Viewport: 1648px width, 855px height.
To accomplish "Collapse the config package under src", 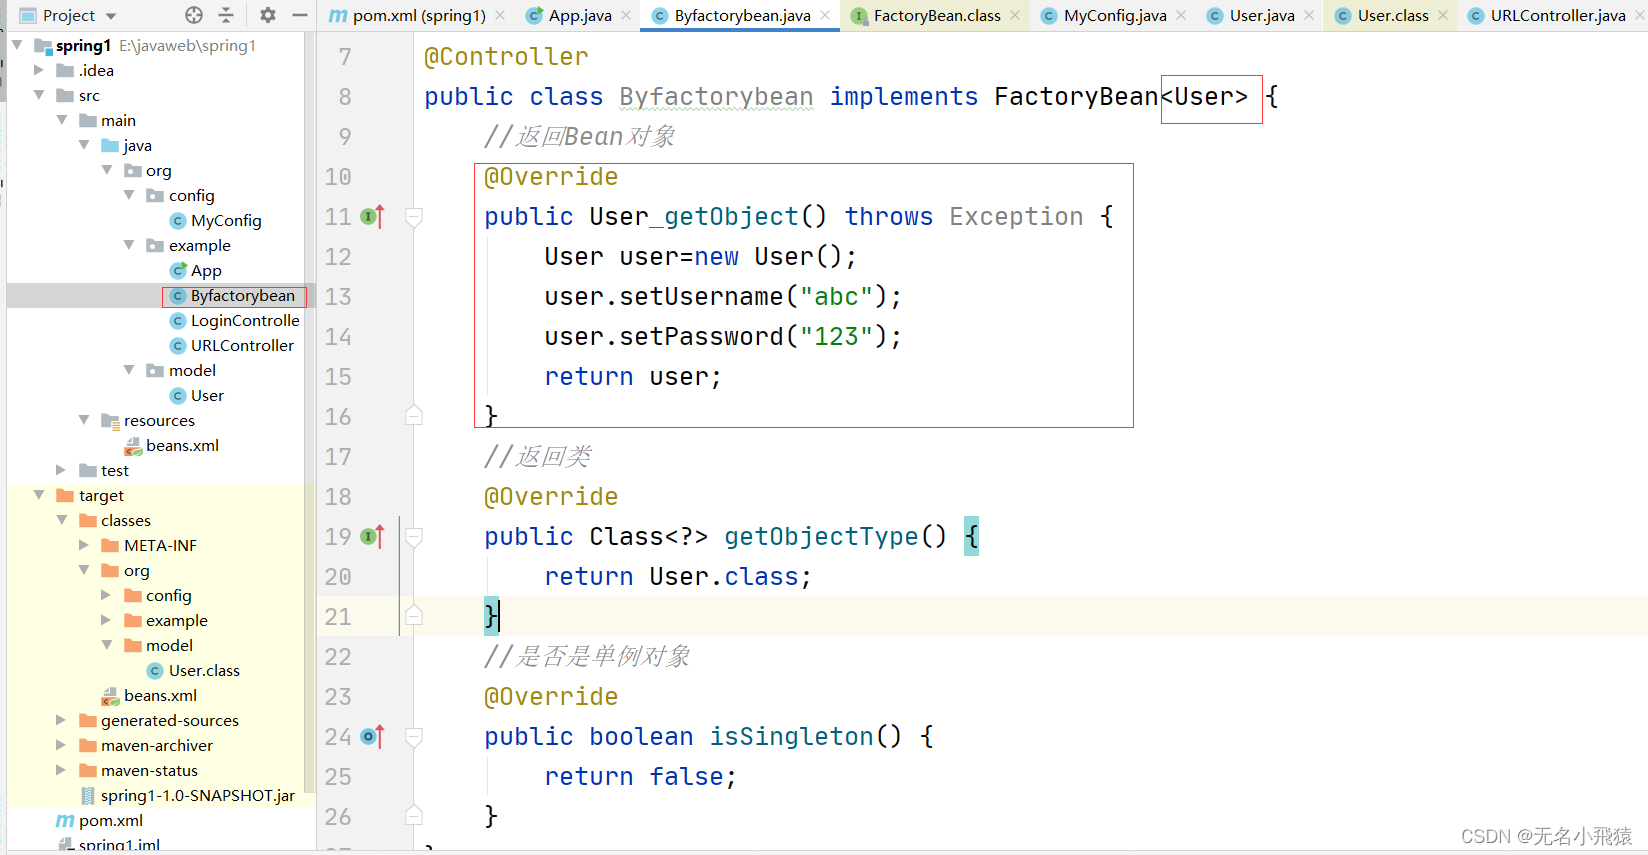I will (129, 195).
